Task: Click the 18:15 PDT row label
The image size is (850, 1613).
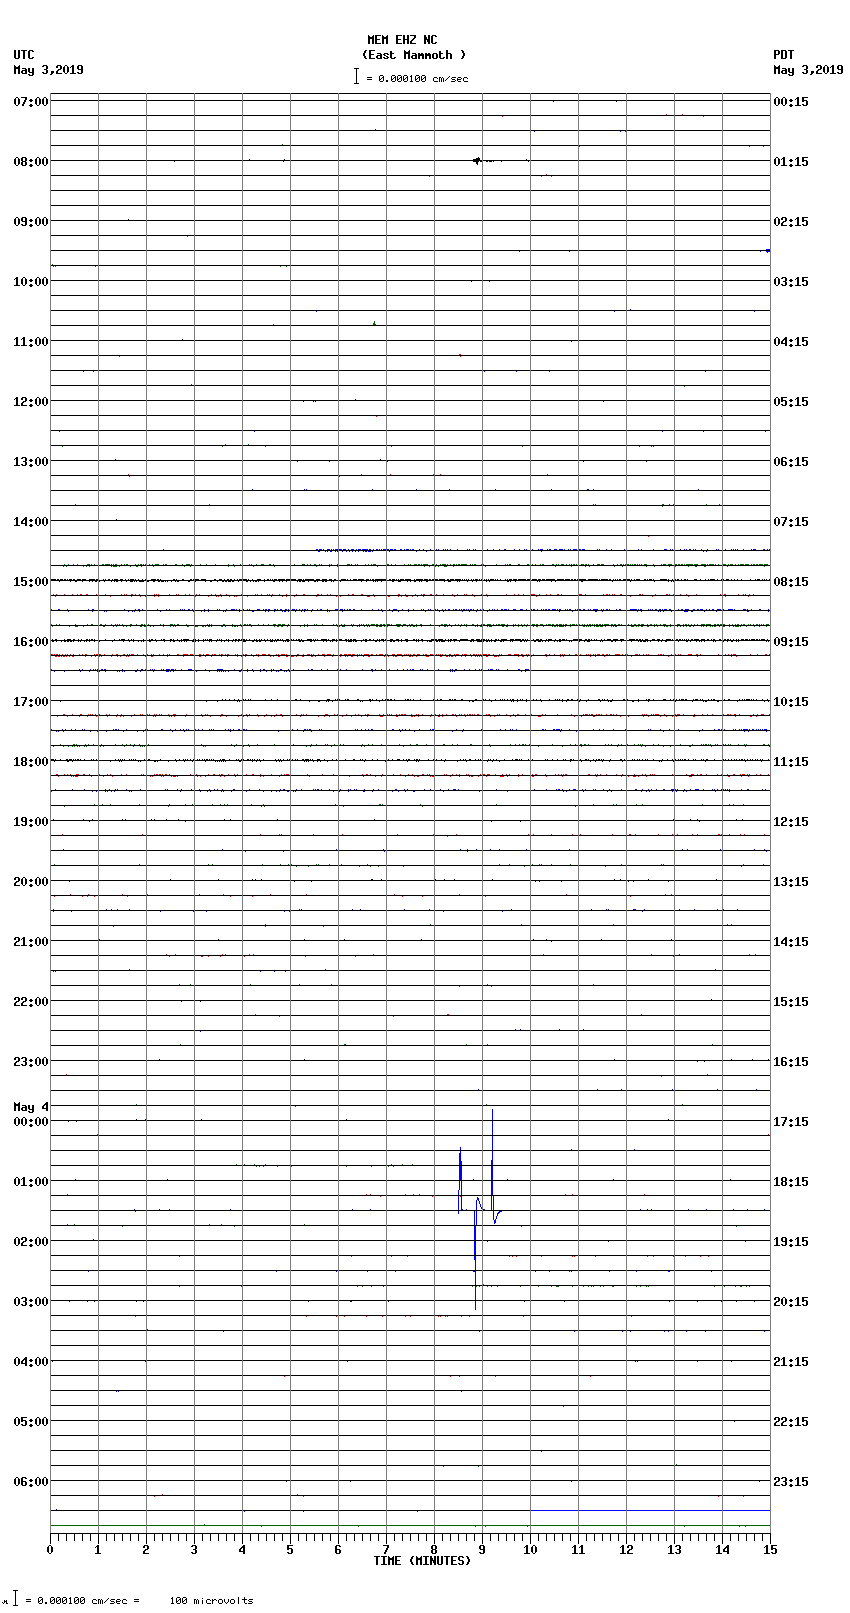Action: pyautogui.click(x=791, y=1182)
